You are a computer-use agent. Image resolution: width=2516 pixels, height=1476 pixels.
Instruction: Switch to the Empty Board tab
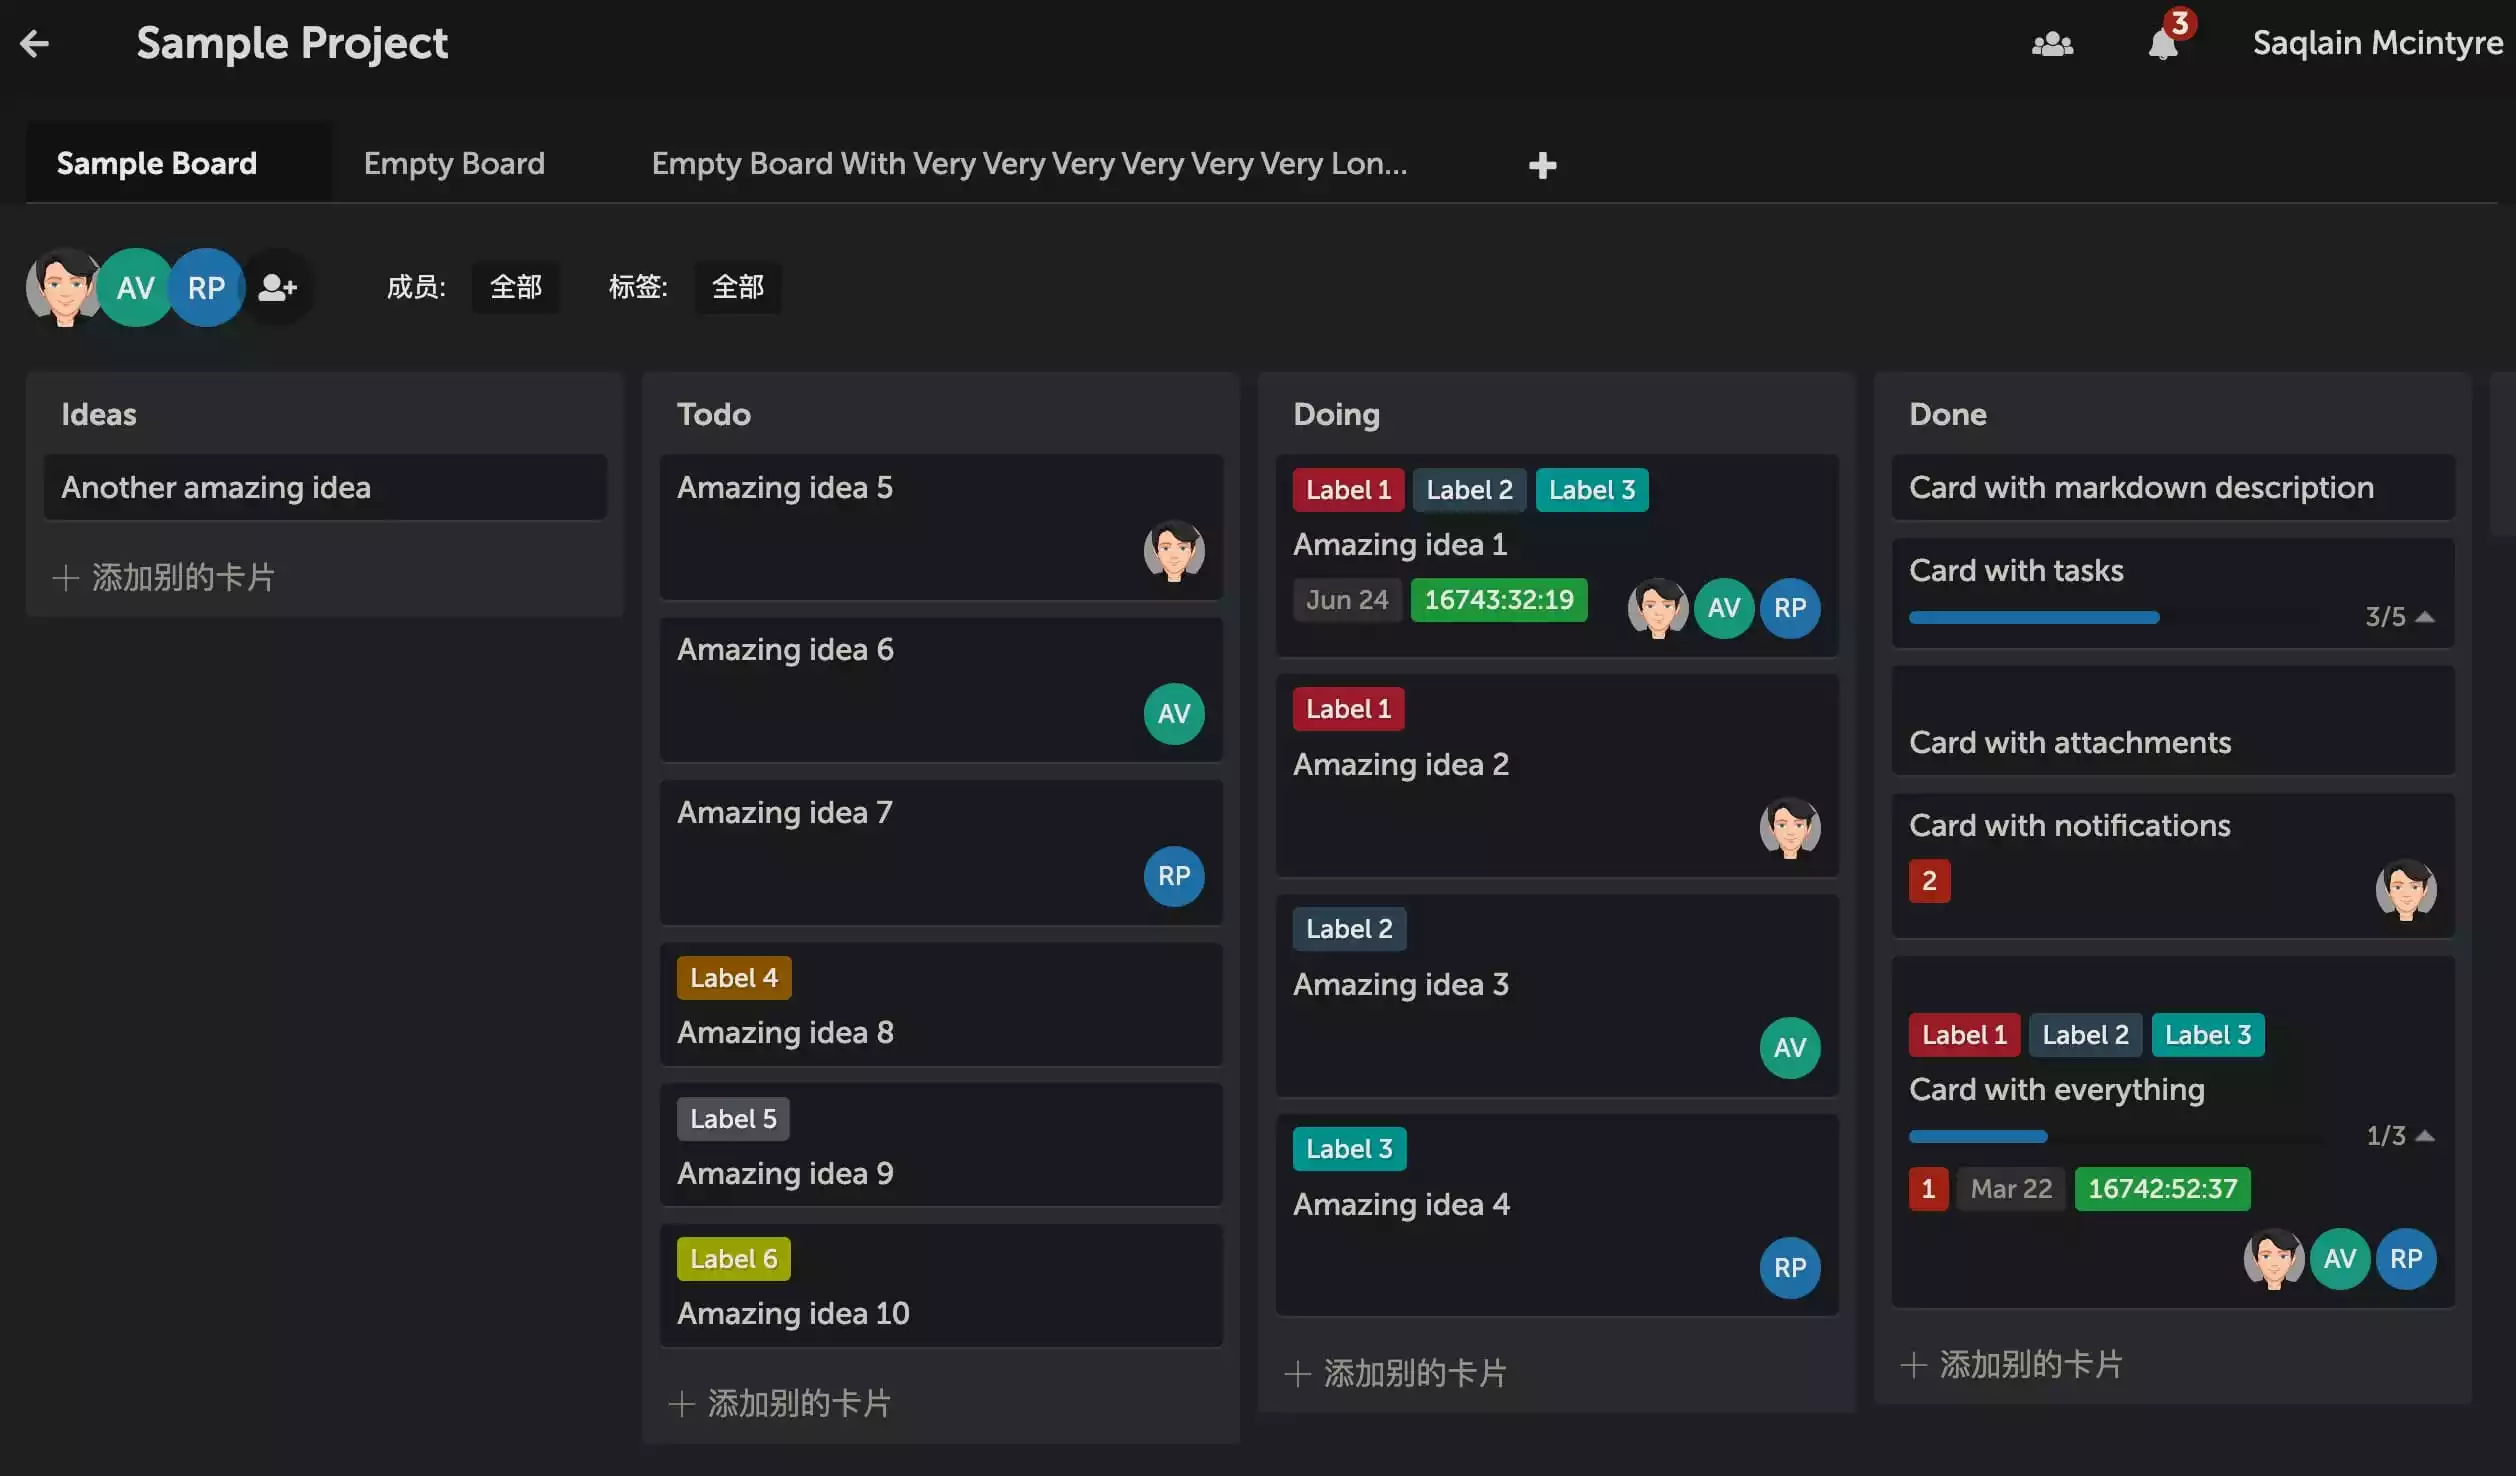pos(454,164)
